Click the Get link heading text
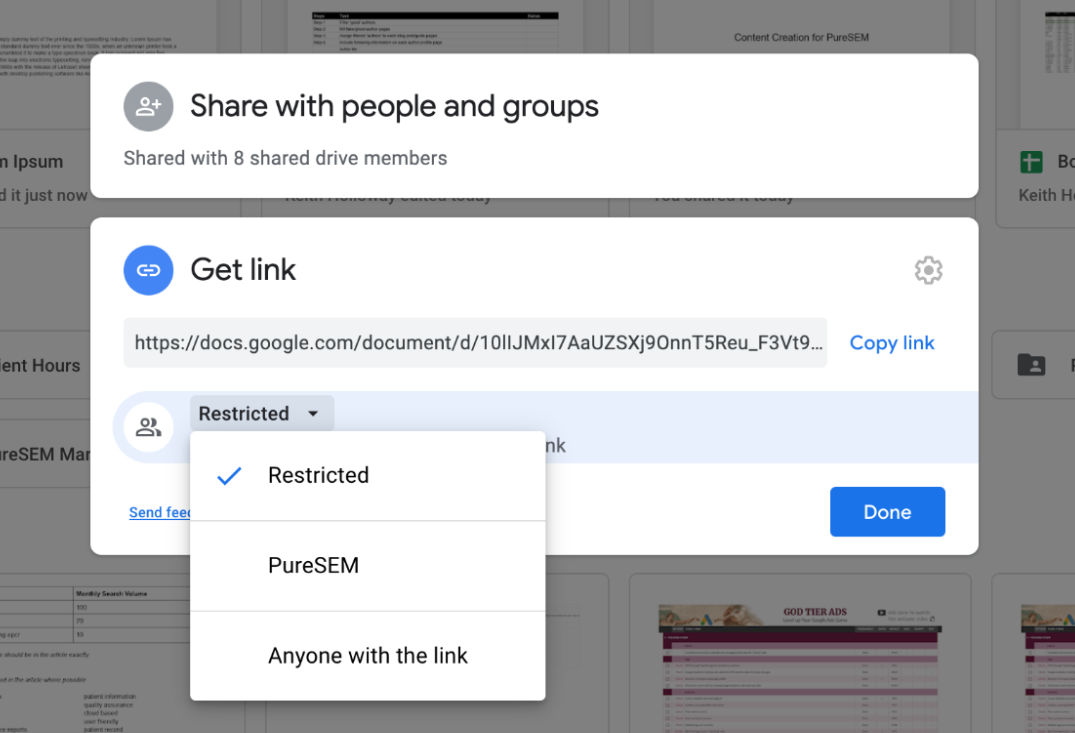1075x733 pixels. coord(243,269)
